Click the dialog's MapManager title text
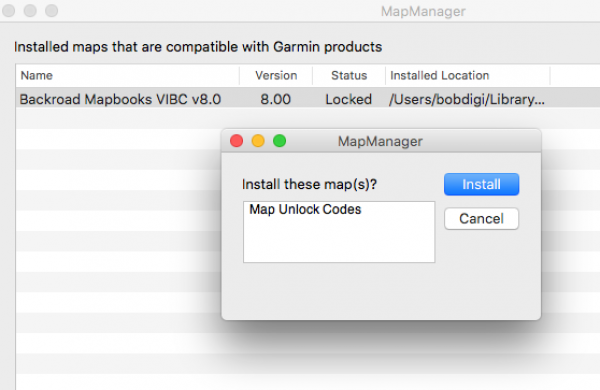Screen dimensions: 600x390 click(x=380, y=141)
